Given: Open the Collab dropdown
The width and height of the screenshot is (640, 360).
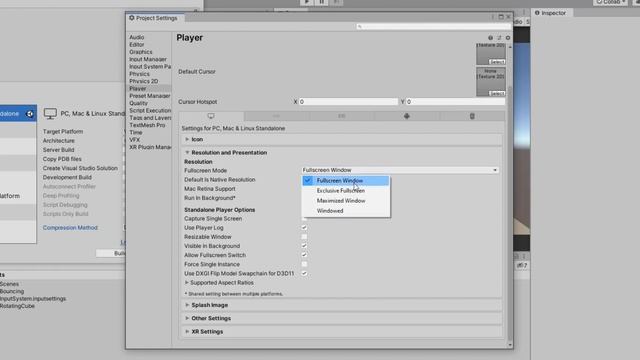Looking at the screenshot, I should [x=611, y=2].
